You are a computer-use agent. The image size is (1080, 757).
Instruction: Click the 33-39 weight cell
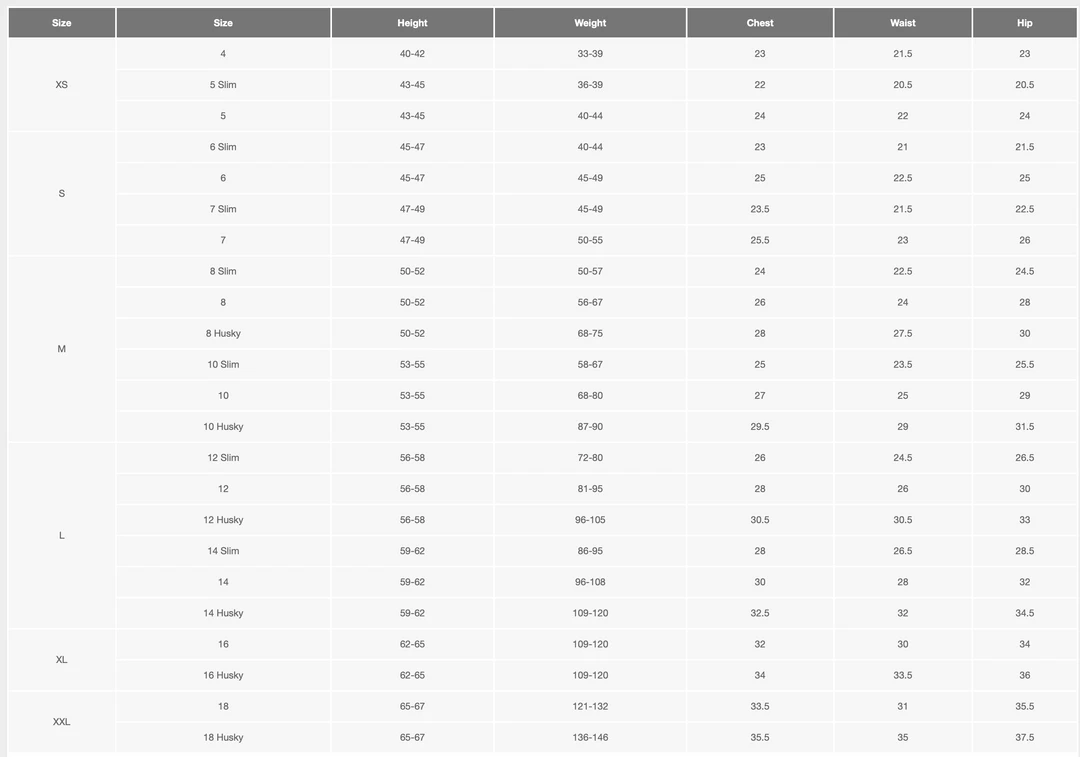pyautogui.click(x=590, y=54)
